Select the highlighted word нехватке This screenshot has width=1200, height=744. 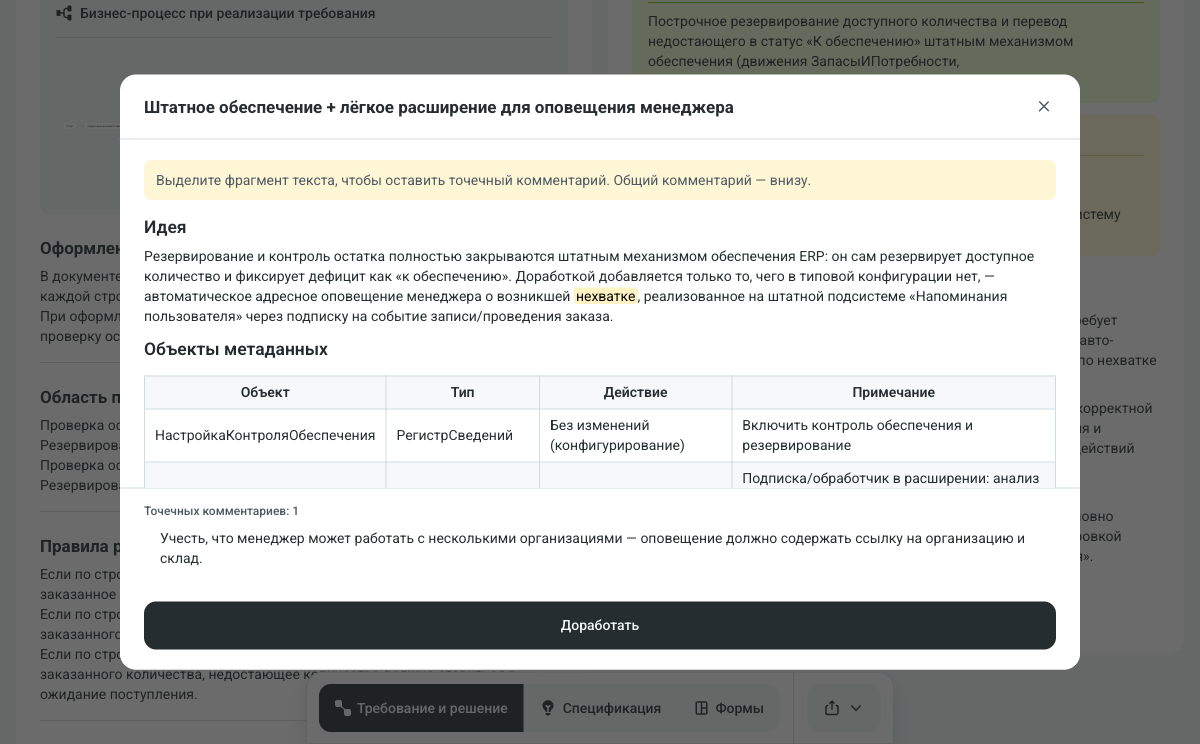pyautogui.click(x=606, y=296)
